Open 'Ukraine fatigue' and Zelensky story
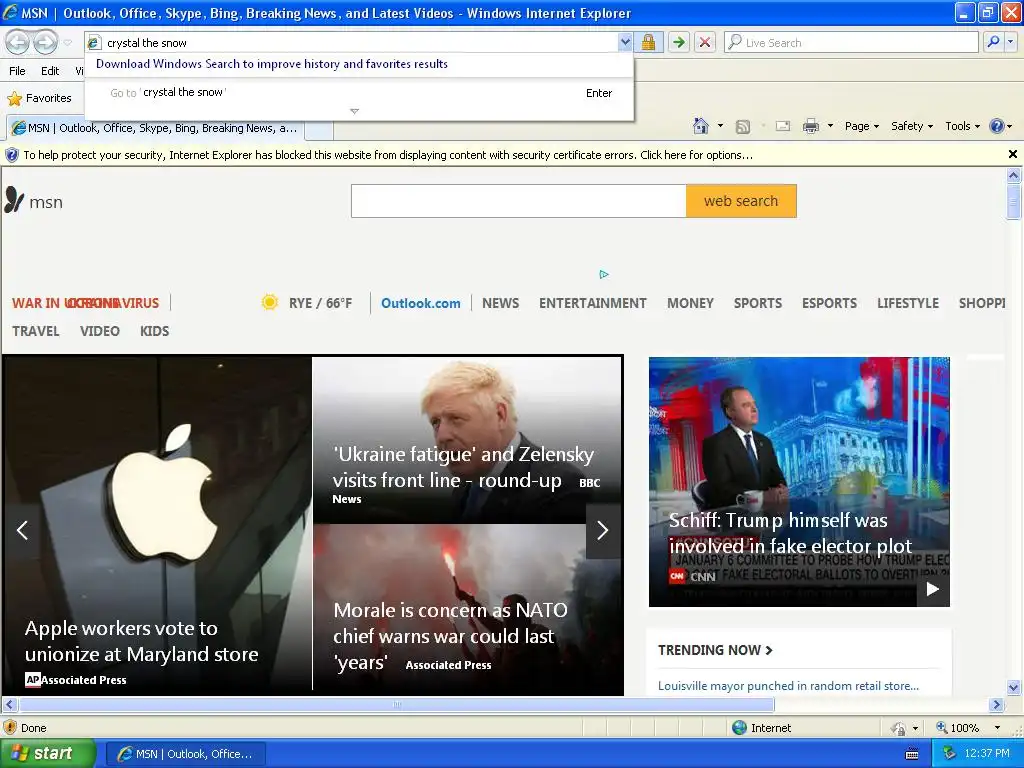This screenshot has width=1024, height=768. pos(463,467)
